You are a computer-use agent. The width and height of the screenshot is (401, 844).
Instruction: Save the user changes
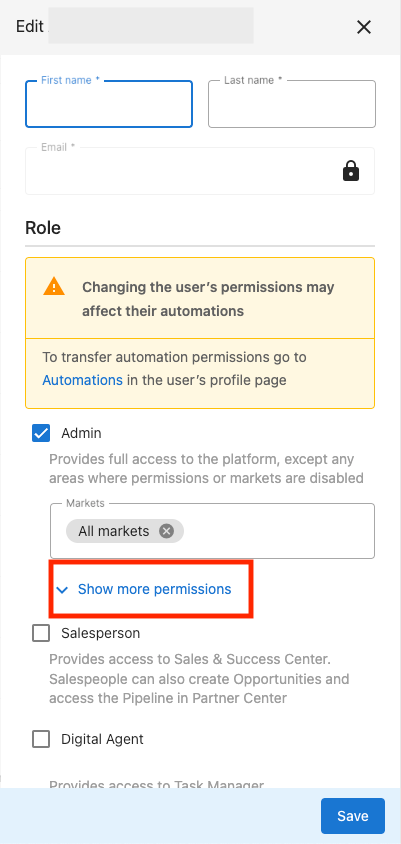tap(353, 816)
